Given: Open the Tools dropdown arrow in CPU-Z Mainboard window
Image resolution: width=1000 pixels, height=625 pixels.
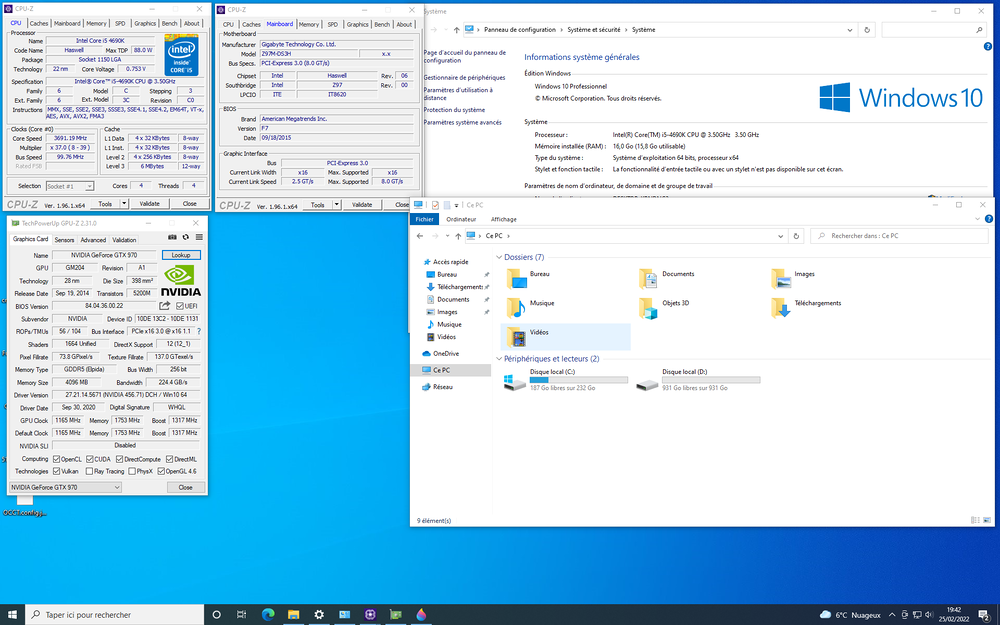Looking at the screenshot, I should [337, 205].
